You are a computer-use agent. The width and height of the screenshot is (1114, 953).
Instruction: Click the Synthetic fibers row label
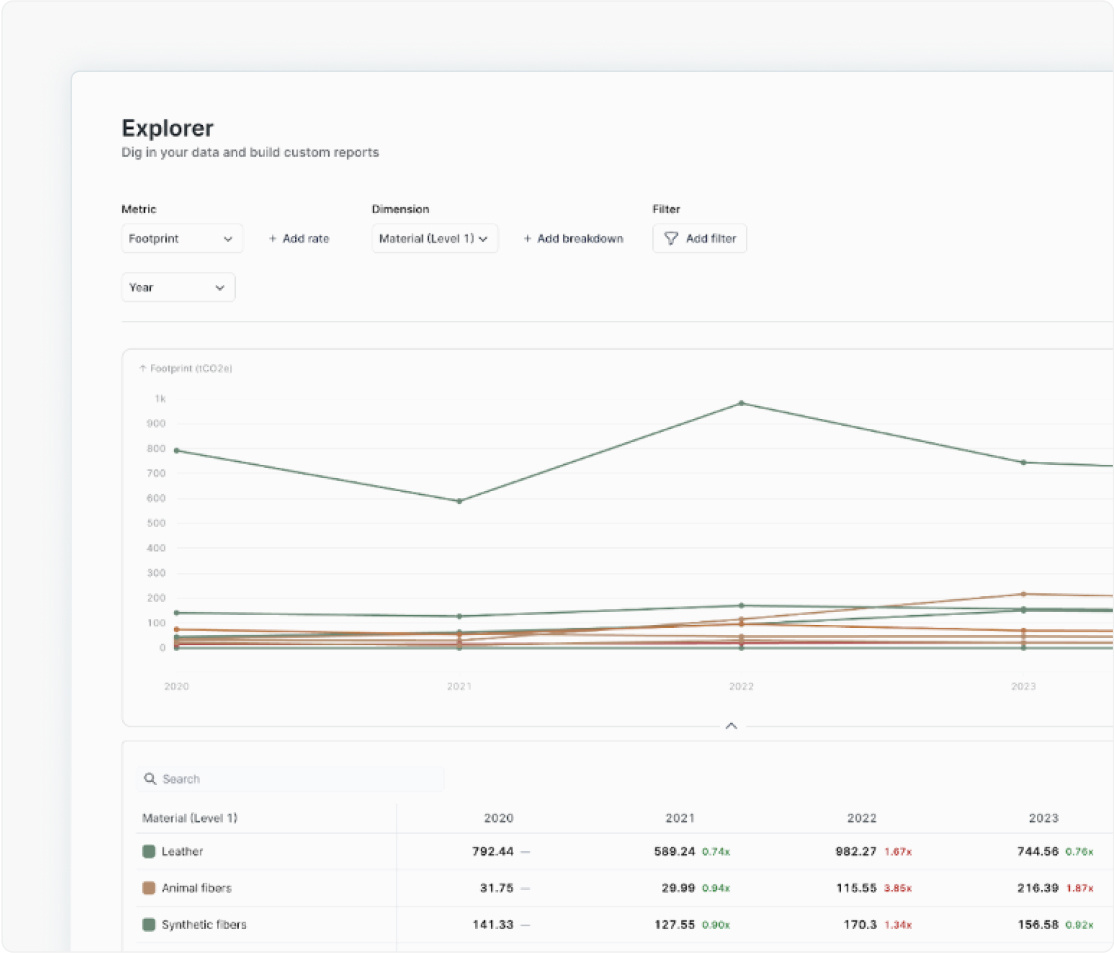[204, 925]
